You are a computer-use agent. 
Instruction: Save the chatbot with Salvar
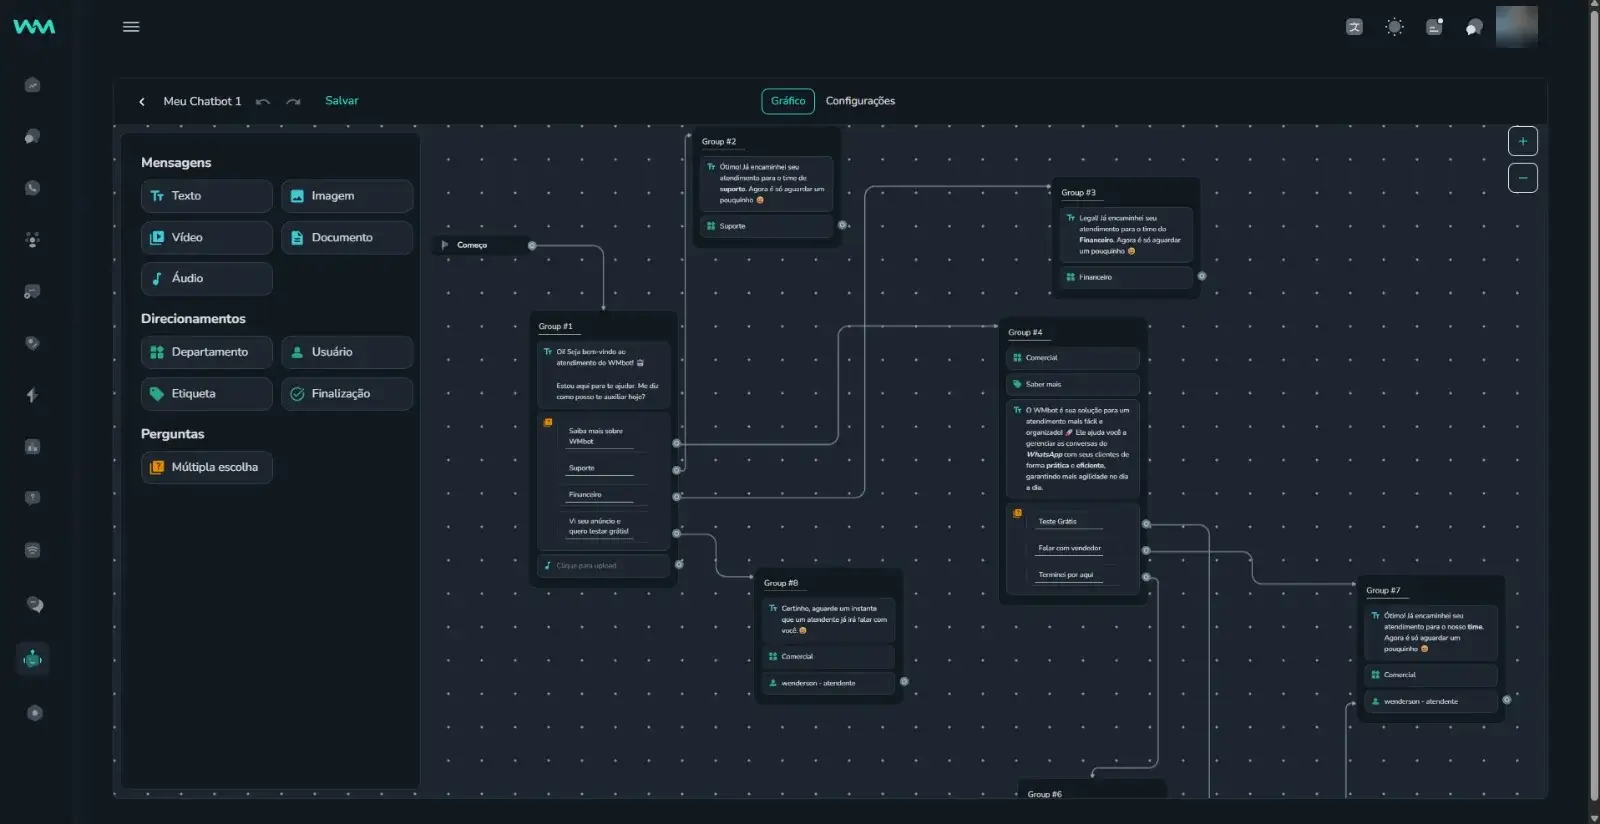click(x=341, y=101)
